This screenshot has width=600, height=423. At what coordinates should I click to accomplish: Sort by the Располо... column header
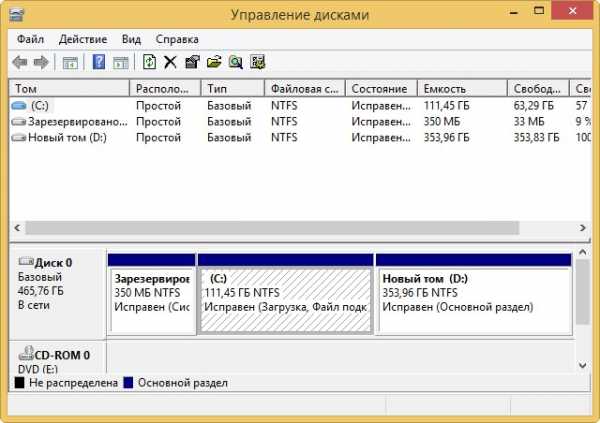click(x=165, y=88)
